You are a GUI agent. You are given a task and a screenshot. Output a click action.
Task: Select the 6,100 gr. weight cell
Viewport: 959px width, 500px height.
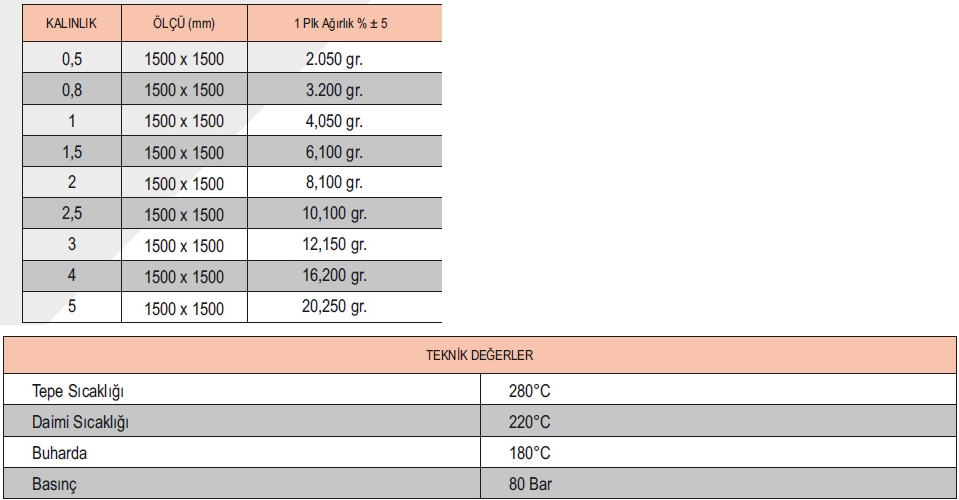[334, 153]
